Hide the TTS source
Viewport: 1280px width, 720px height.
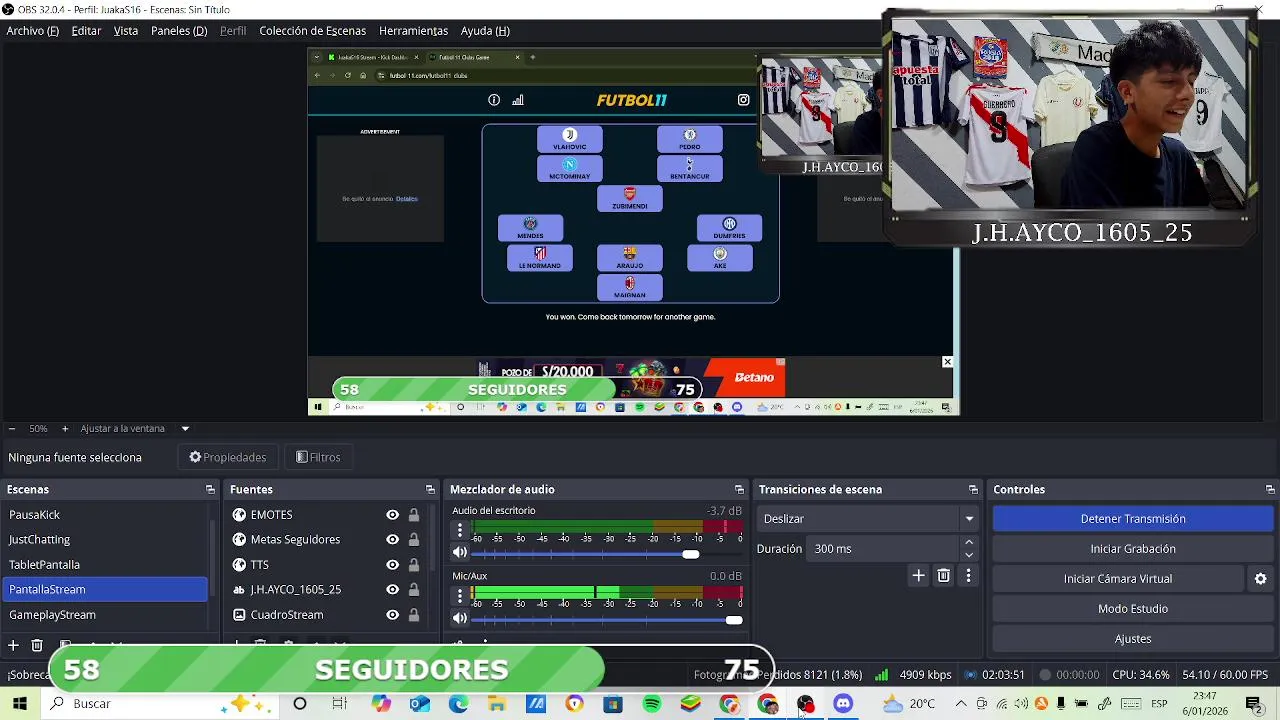pos(392,565)
